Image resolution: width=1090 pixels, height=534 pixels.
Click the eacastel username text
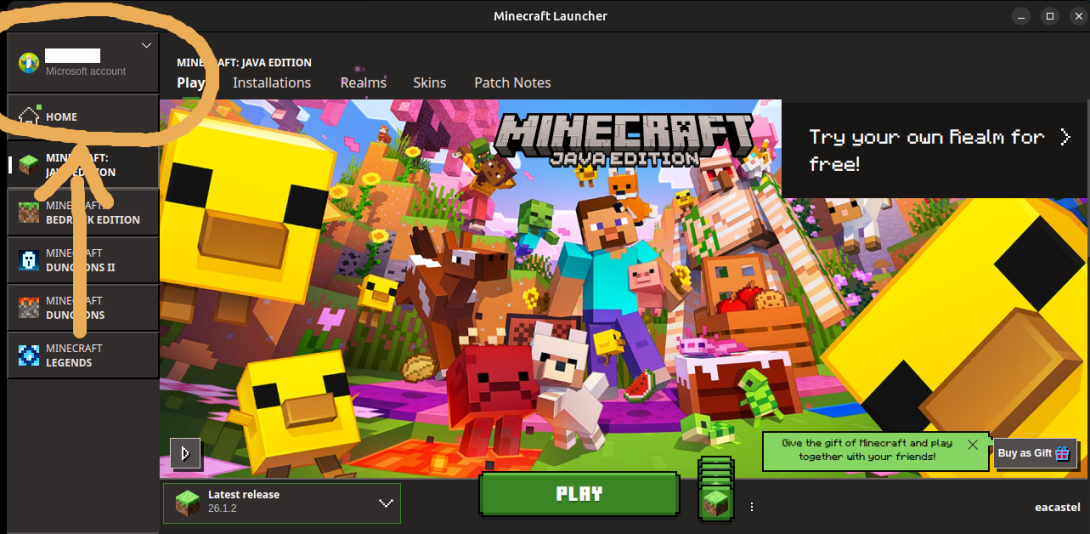click(x=1056, y=507)
